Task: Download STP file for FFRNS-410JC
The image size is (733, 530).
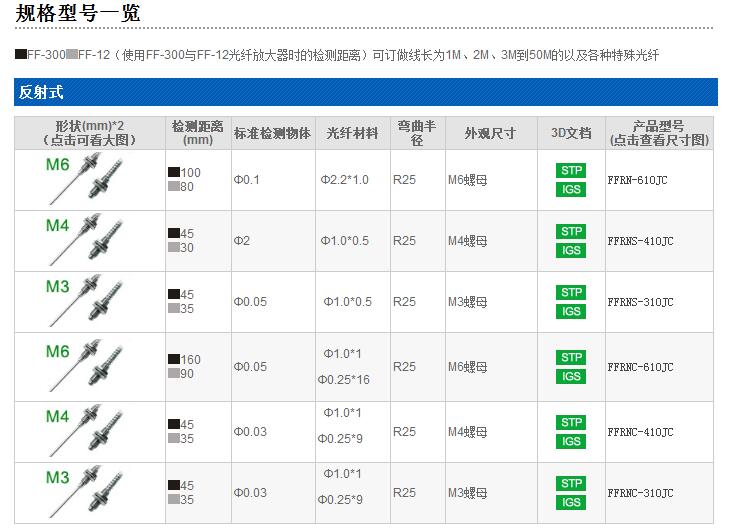Action: 571,232
